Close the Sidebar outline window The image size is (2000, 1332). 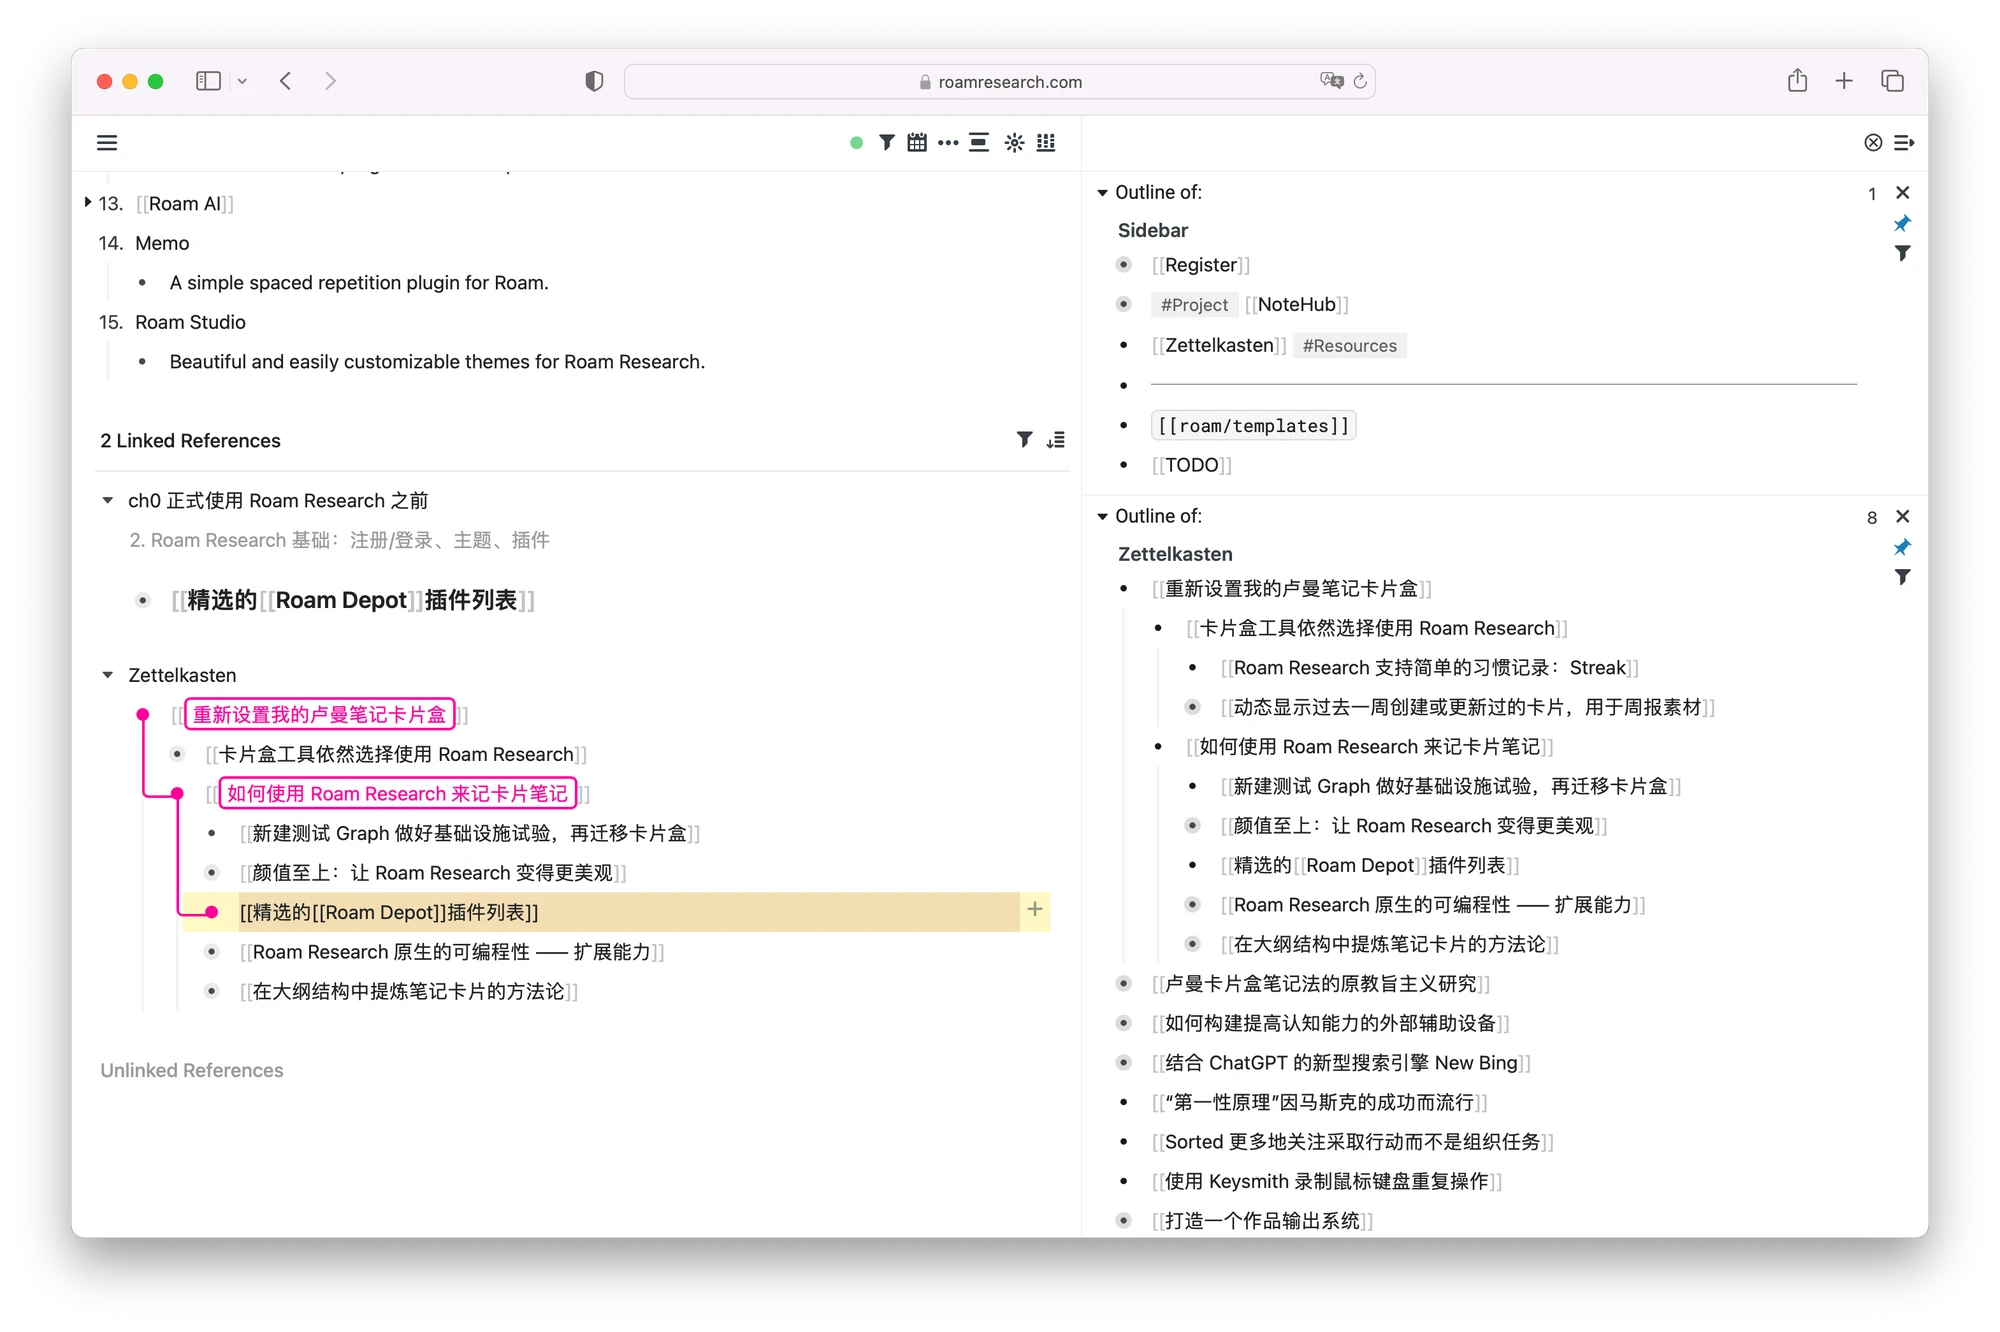[1902, 192]
